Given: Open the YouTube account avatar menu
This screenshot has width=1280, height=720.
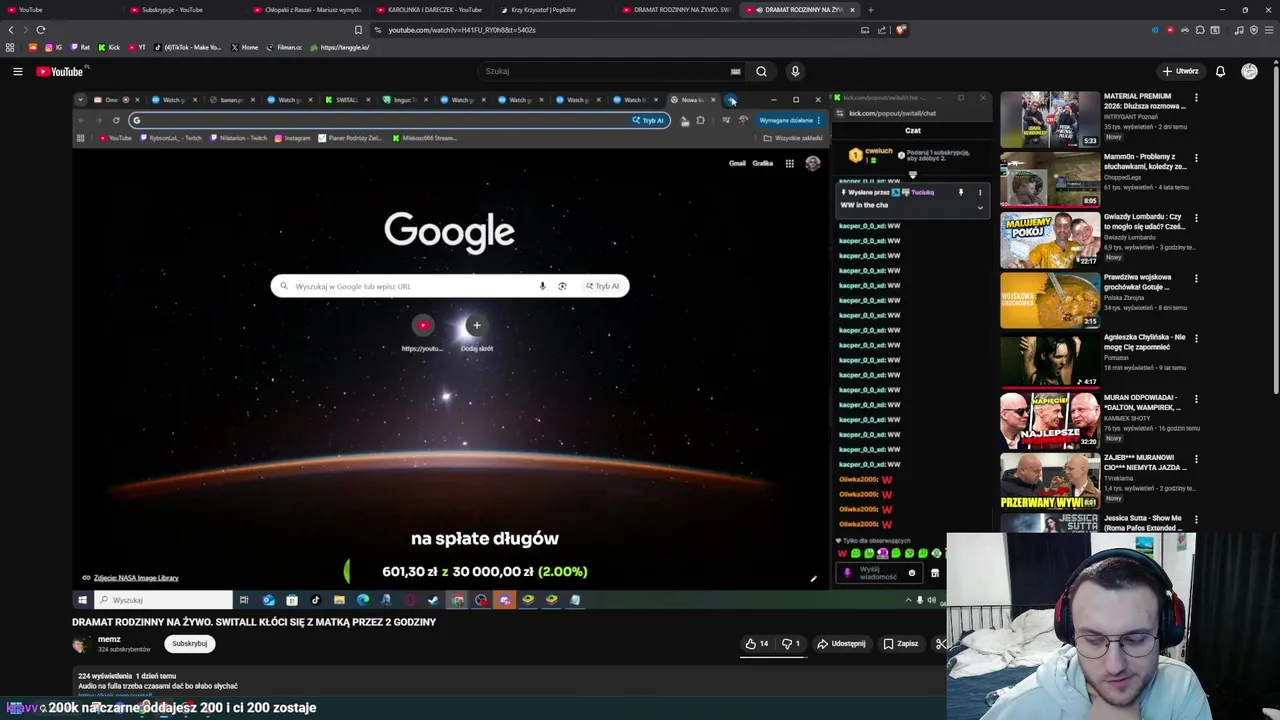Looking at the screenshot, I should [x=1249, y=71].
